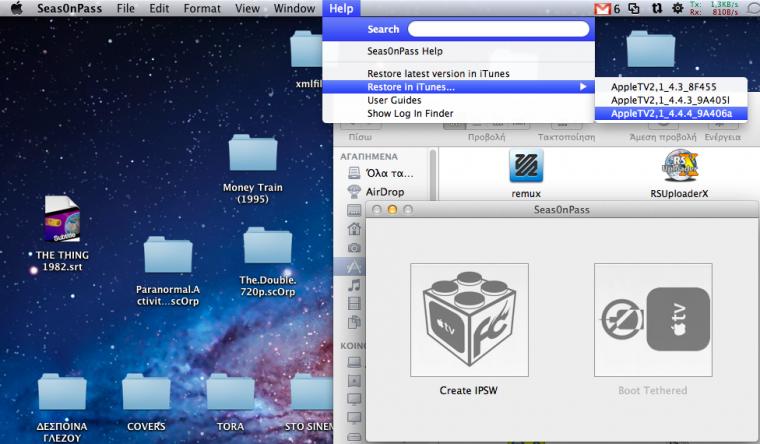This screenshot has height=444, width=760.
Task: Select the Paranormal.Activit...scOrp folder
Action: point(168,254)
